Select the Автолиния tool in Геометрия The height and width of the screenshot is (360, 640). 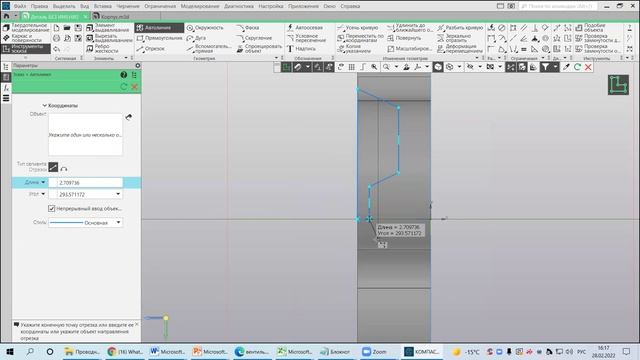[x=159, y=28]
